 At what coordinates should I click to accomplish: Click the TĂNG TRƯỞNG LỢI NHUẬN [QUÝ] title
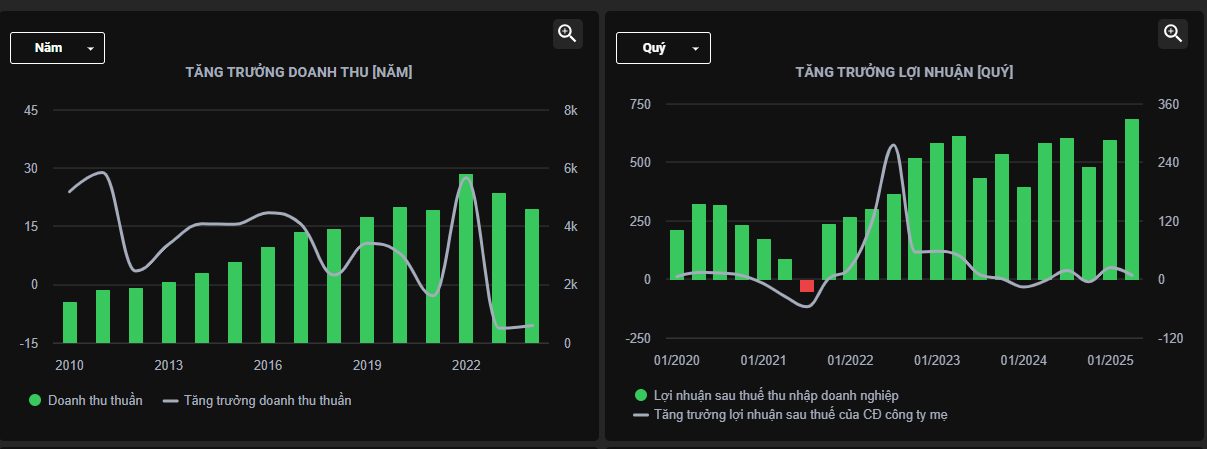pyautogui.click(x=905, y=72)
